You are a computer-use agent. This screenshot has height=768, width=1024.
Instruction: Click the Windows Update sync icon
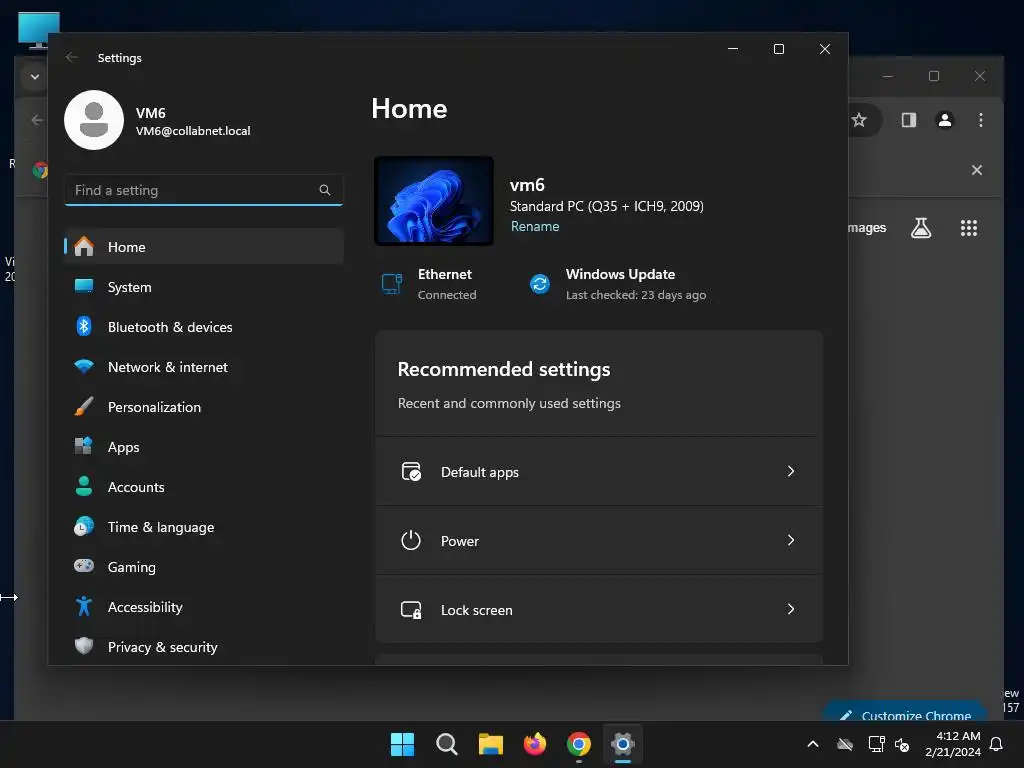tap(540, 284)
